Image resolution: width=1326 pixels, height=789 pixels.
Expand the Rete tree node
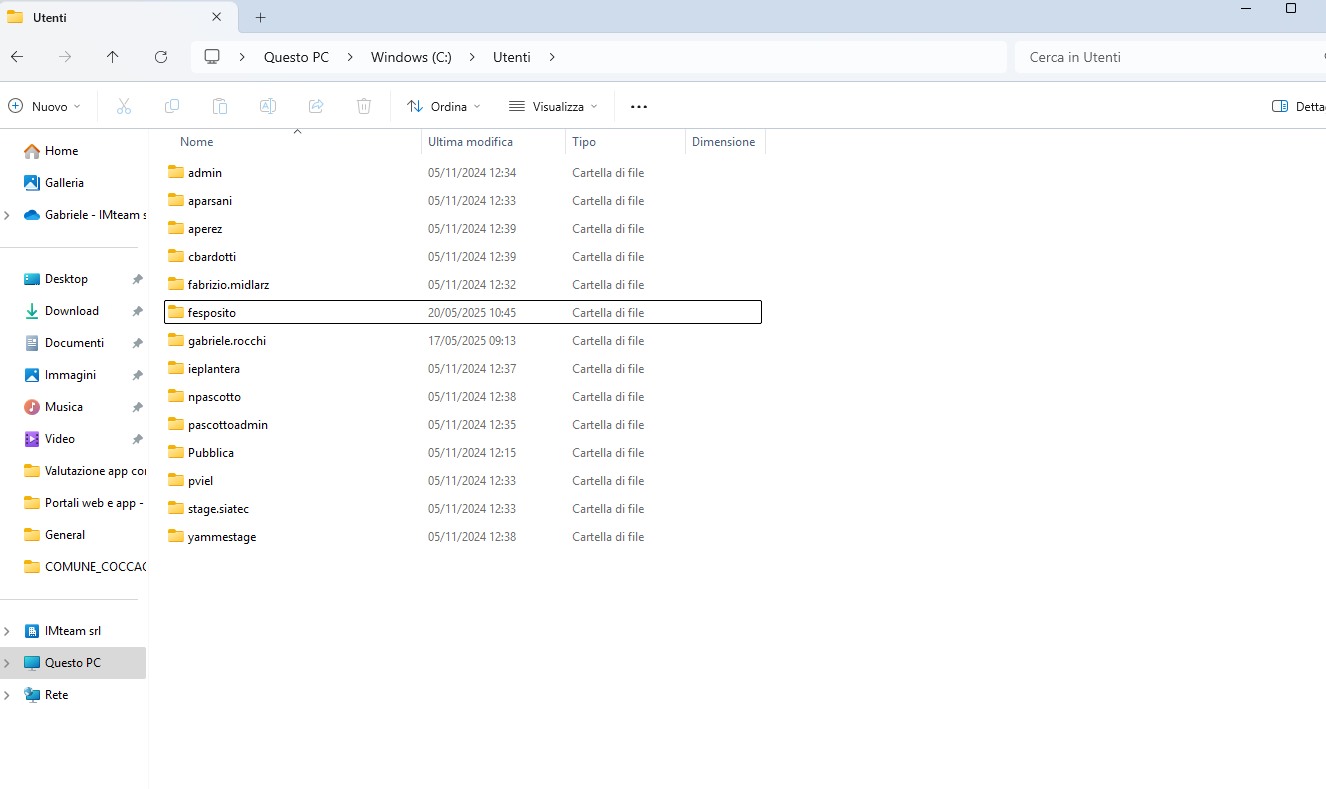[x=8, y=695]
